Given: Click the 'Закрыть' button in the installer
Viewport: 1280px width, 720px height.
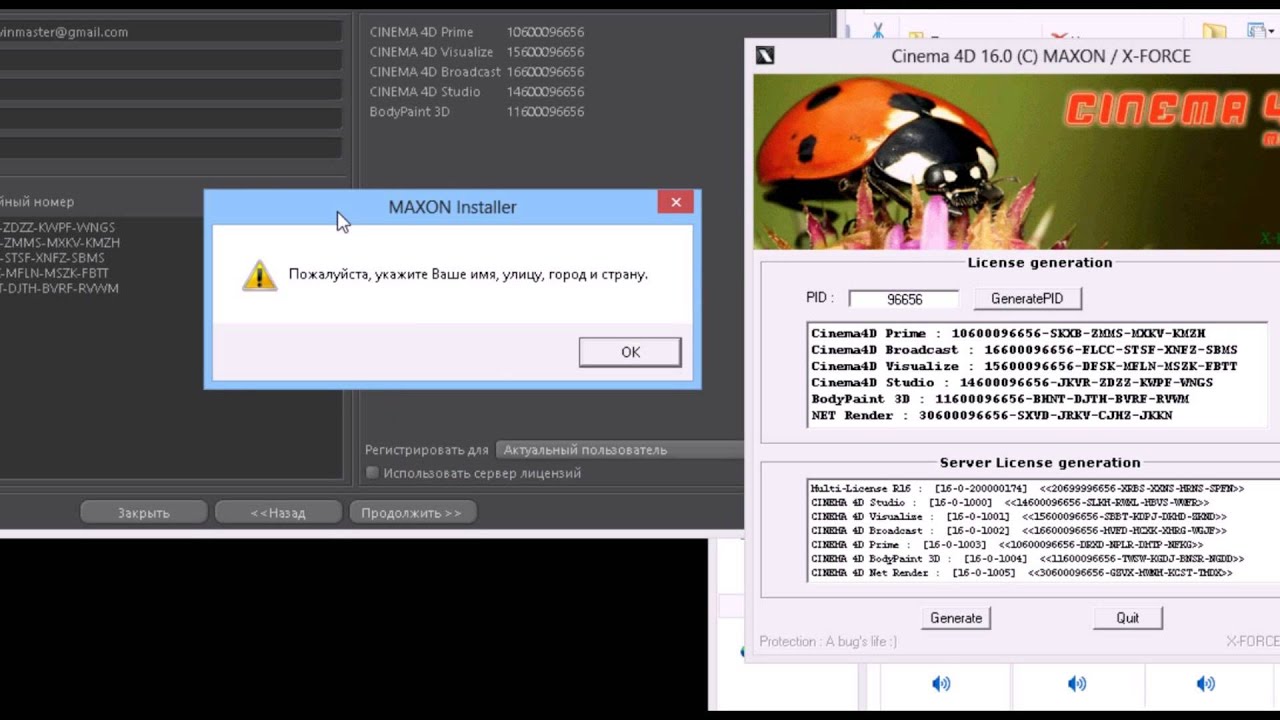Looking at the screenshot, I should [144, 513].
